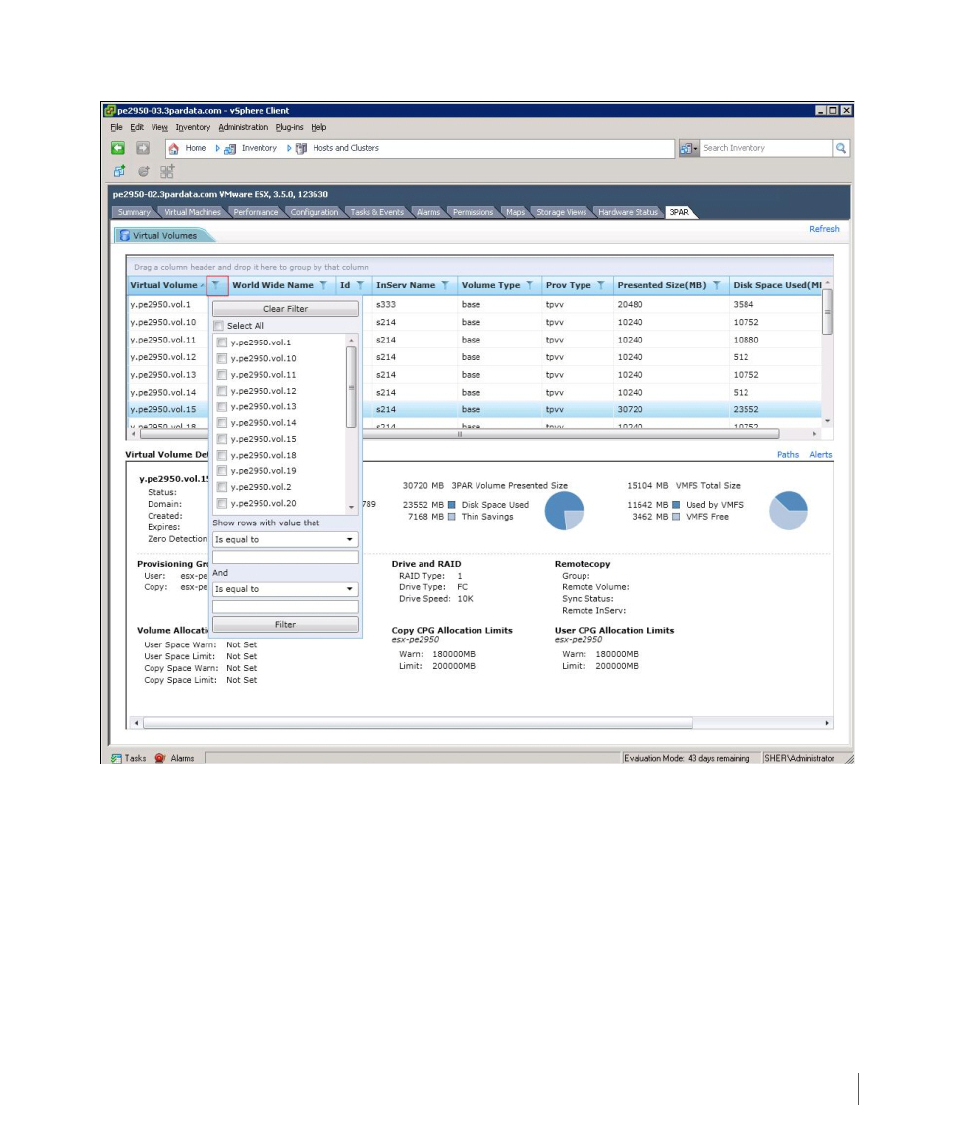Open the Volume Type column filter
This screenshot has width=954, height=1145.
point(530,286)
